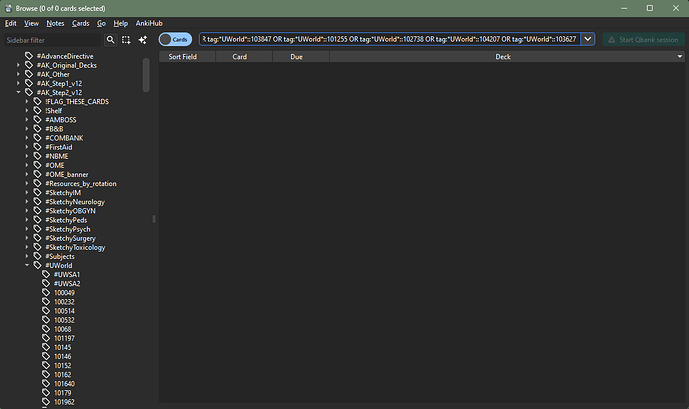Open the Notes menu
This screenshot has width=689, height=409.
click(x=55, y=22)
